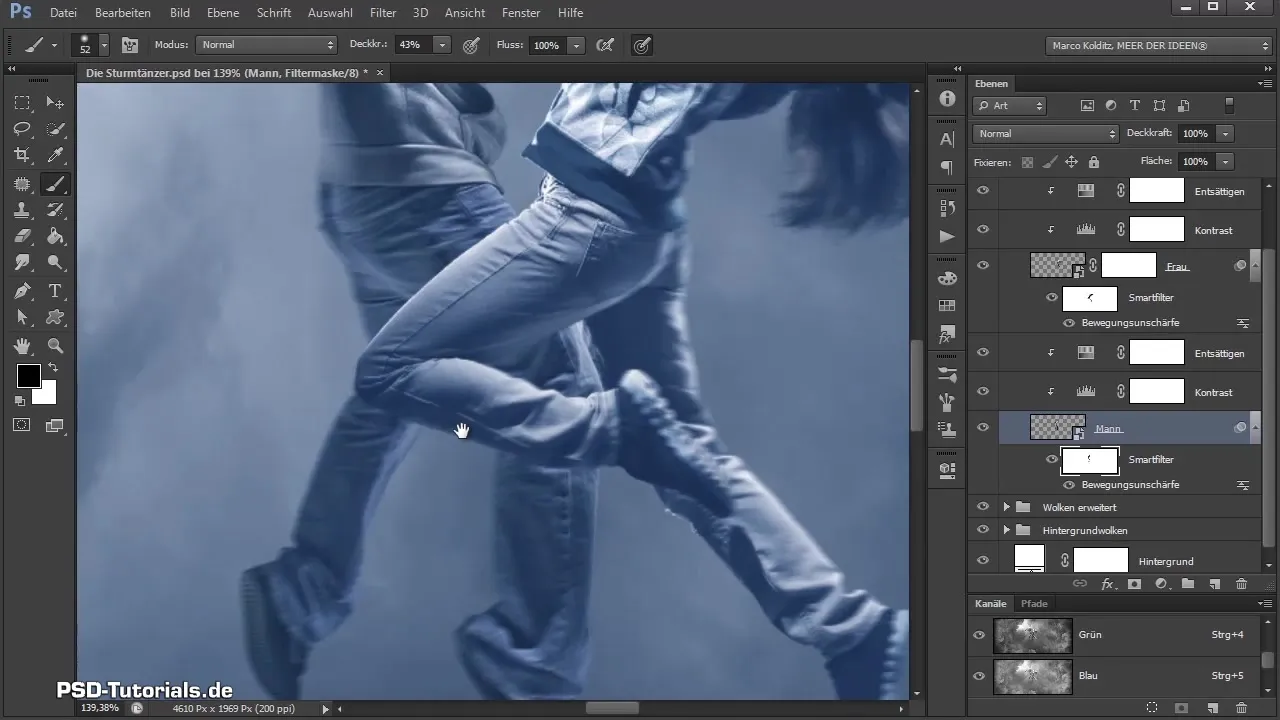Select the Crop tool

(22, 155)
